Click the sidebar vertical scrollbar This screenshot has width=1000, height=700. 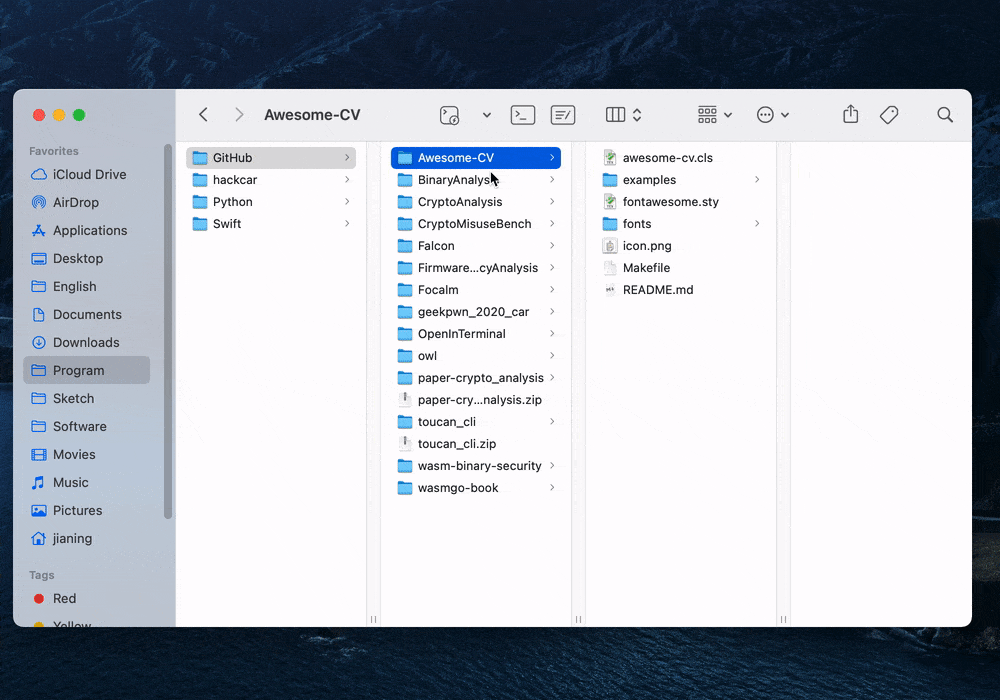[168, 330]
